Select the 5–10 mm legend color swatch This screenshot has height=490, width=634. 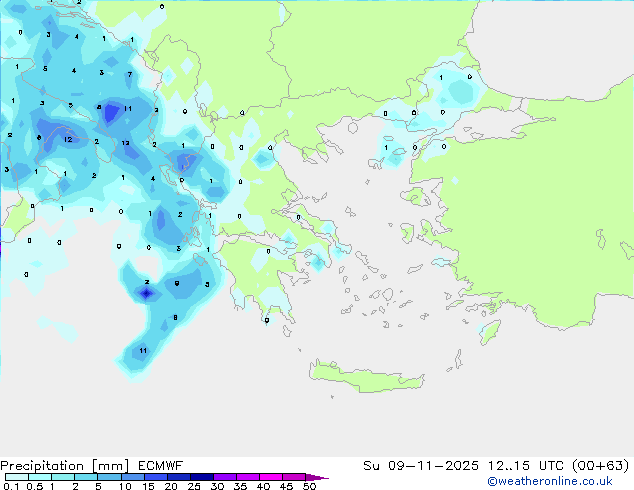click(109, 477)
